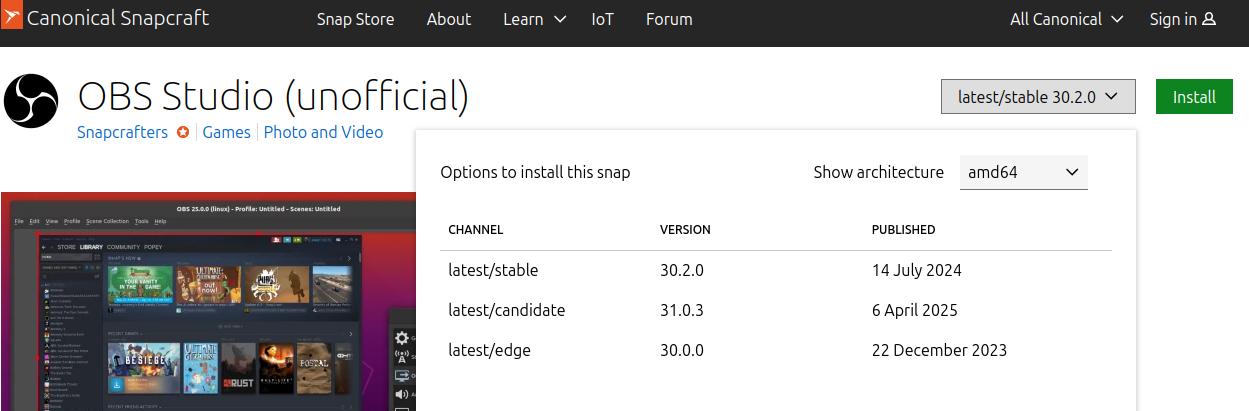1249x411 pixels.
Task: Go to the About page
Action: [448, 19]
